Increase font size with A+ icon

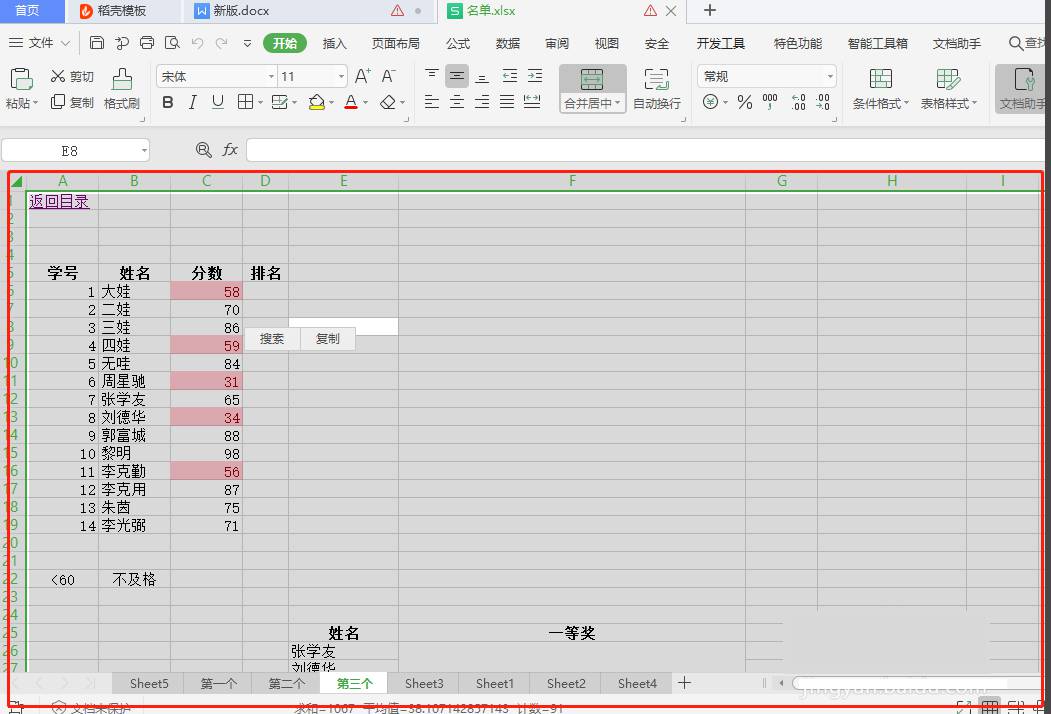(x=362, y=76)
